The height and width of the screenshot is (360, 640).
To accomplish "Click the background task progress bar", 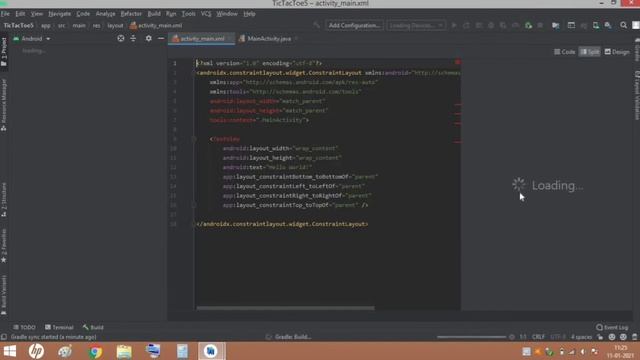I will (x=471, y=337).
